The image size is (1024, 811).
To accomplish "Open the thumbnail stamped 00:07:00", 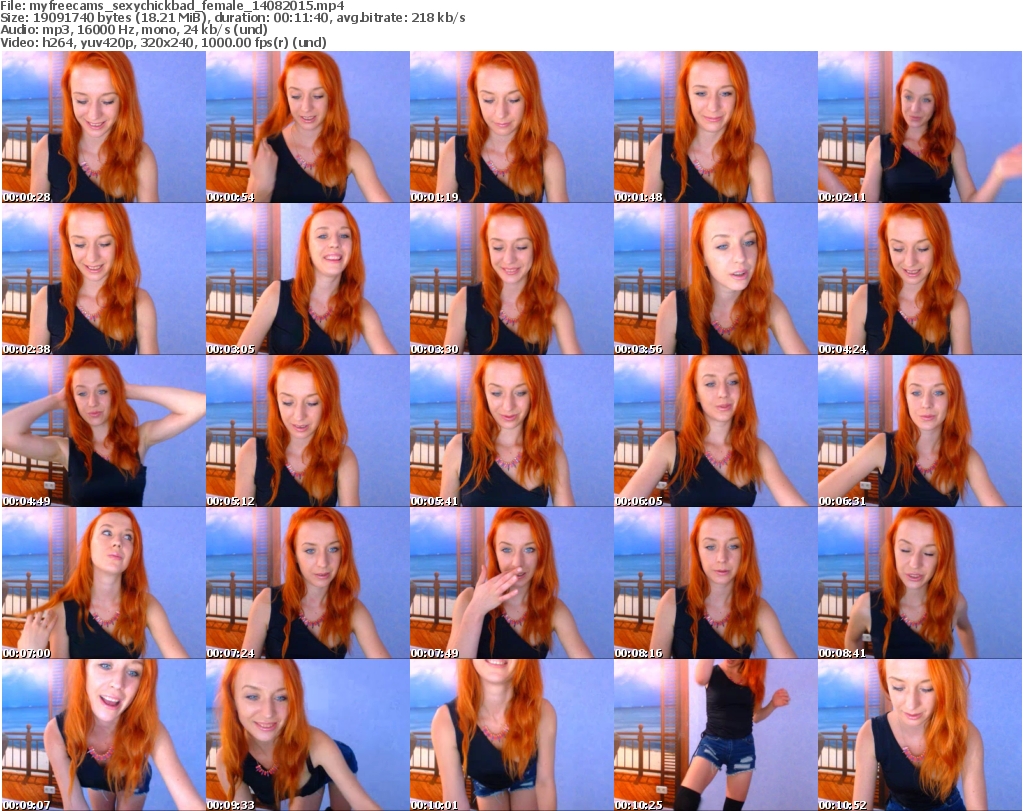I will (x=104, y=583).
